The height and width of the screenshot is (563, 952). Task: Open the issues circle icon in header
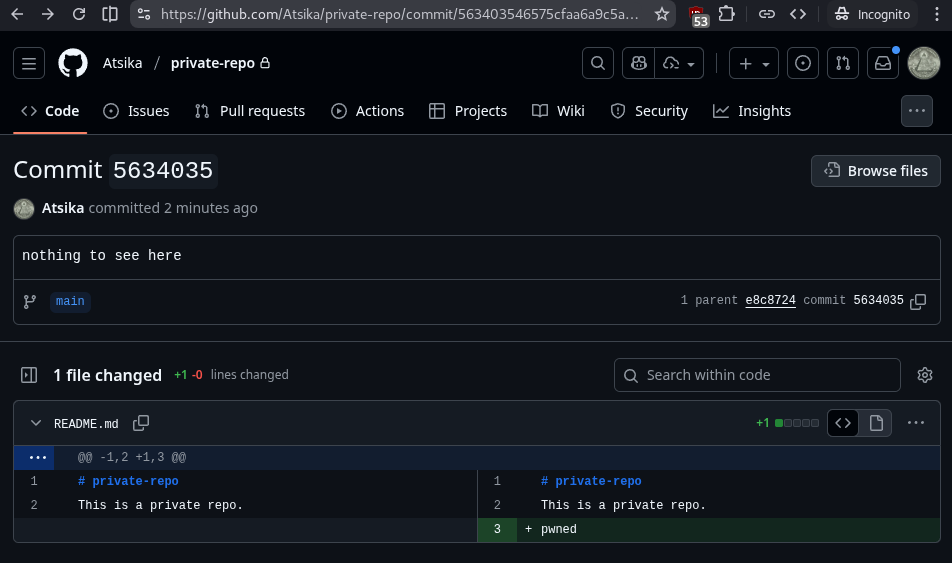coord(803,63)
